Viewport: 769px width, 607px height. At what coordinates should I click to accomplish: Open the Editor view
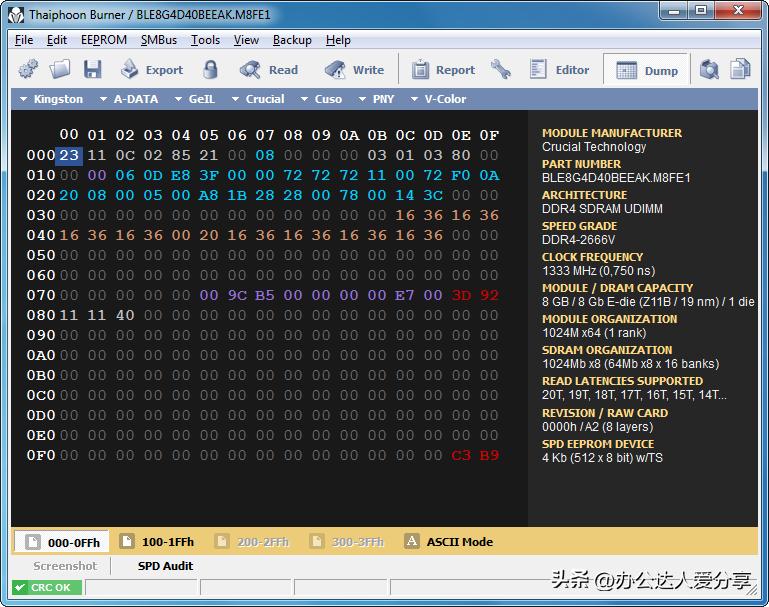pyautogui.click(x=560, y=70)
